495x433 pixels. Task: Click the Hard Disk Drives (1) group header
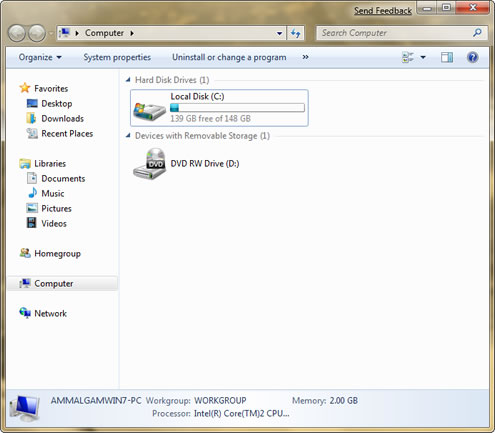[x=172, y=80]
